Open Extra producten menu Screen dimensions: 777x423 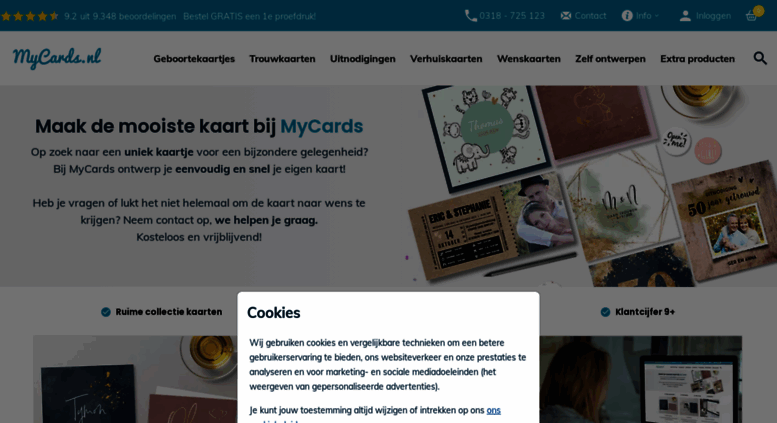[697, 58]
